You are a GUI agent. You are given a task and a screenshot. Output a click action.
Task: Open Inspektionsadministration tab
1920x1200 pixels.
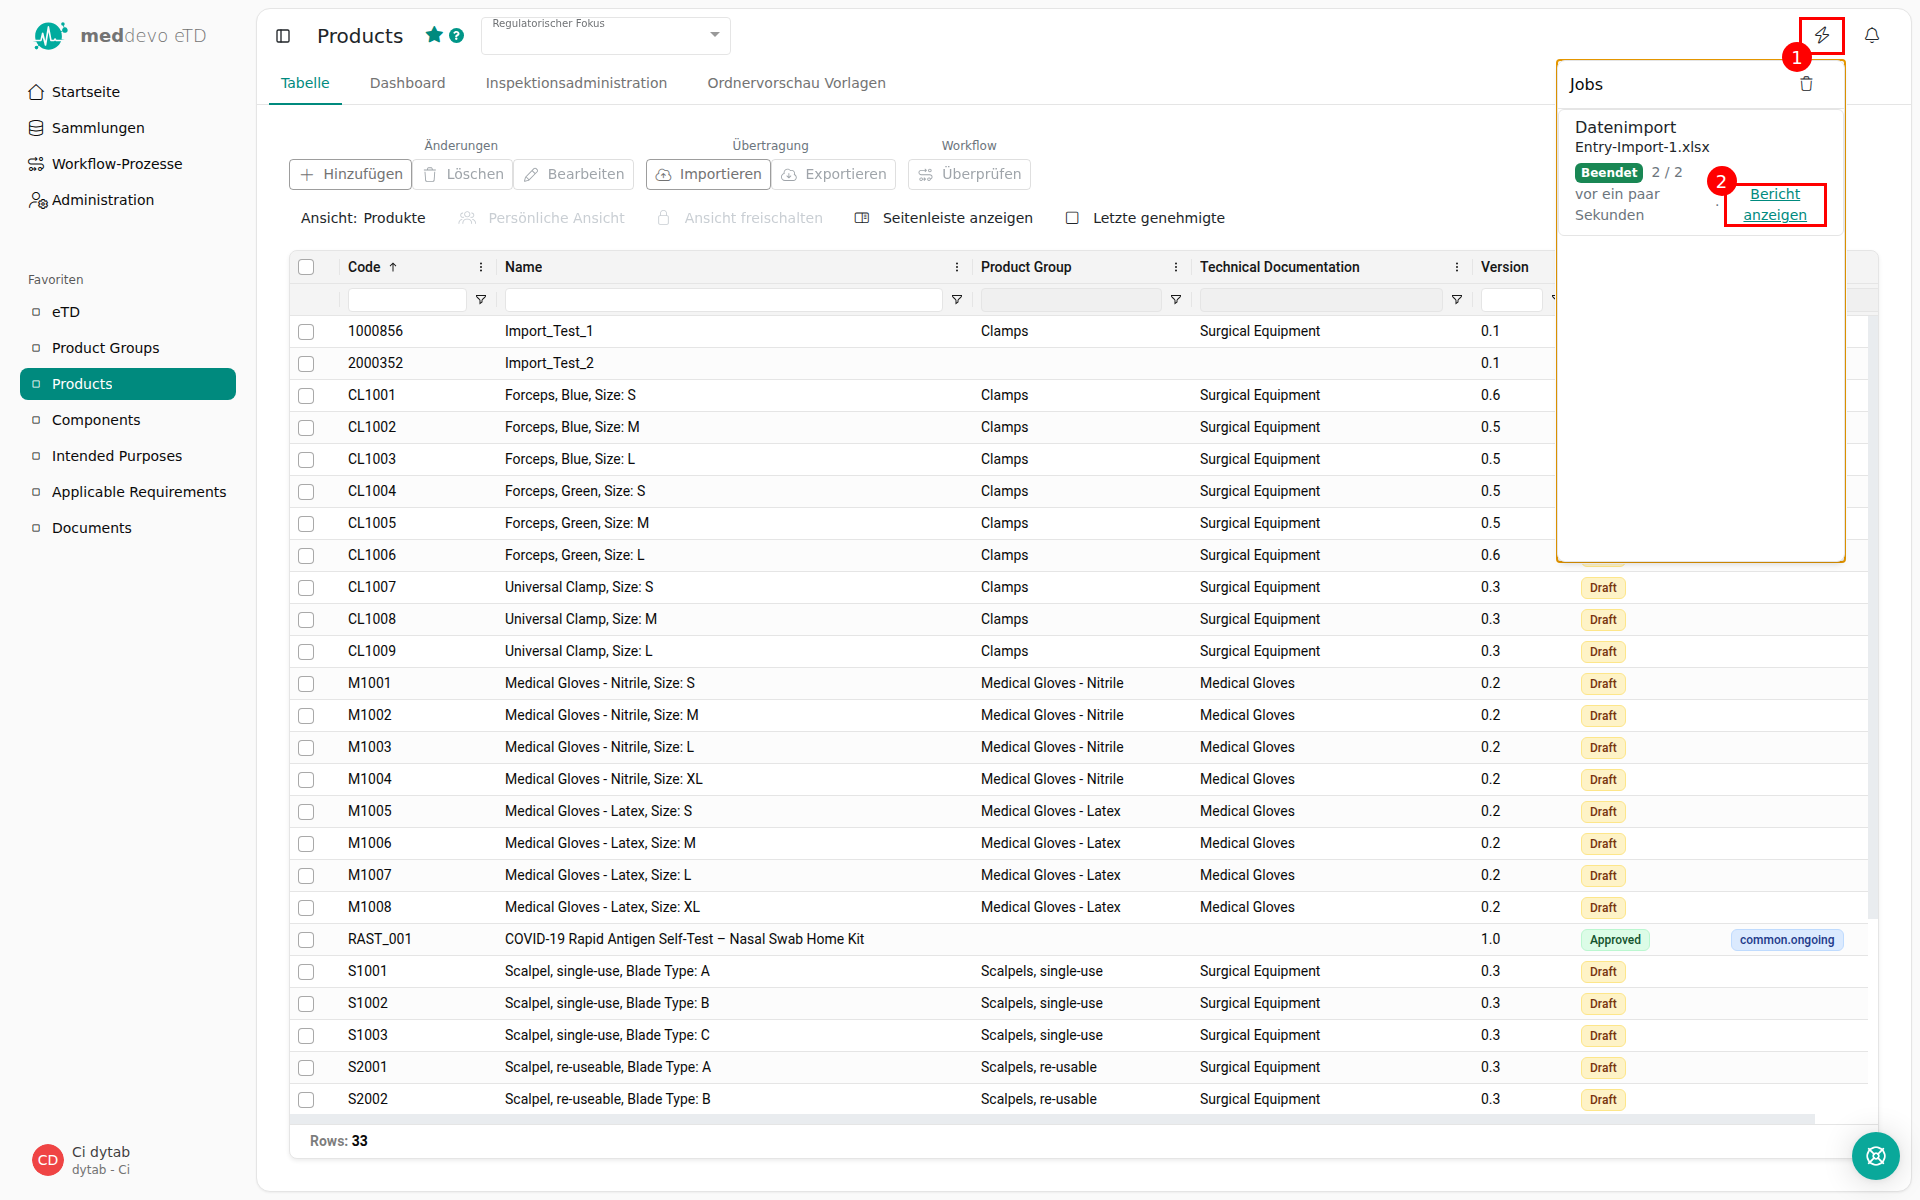pos(576,83)
